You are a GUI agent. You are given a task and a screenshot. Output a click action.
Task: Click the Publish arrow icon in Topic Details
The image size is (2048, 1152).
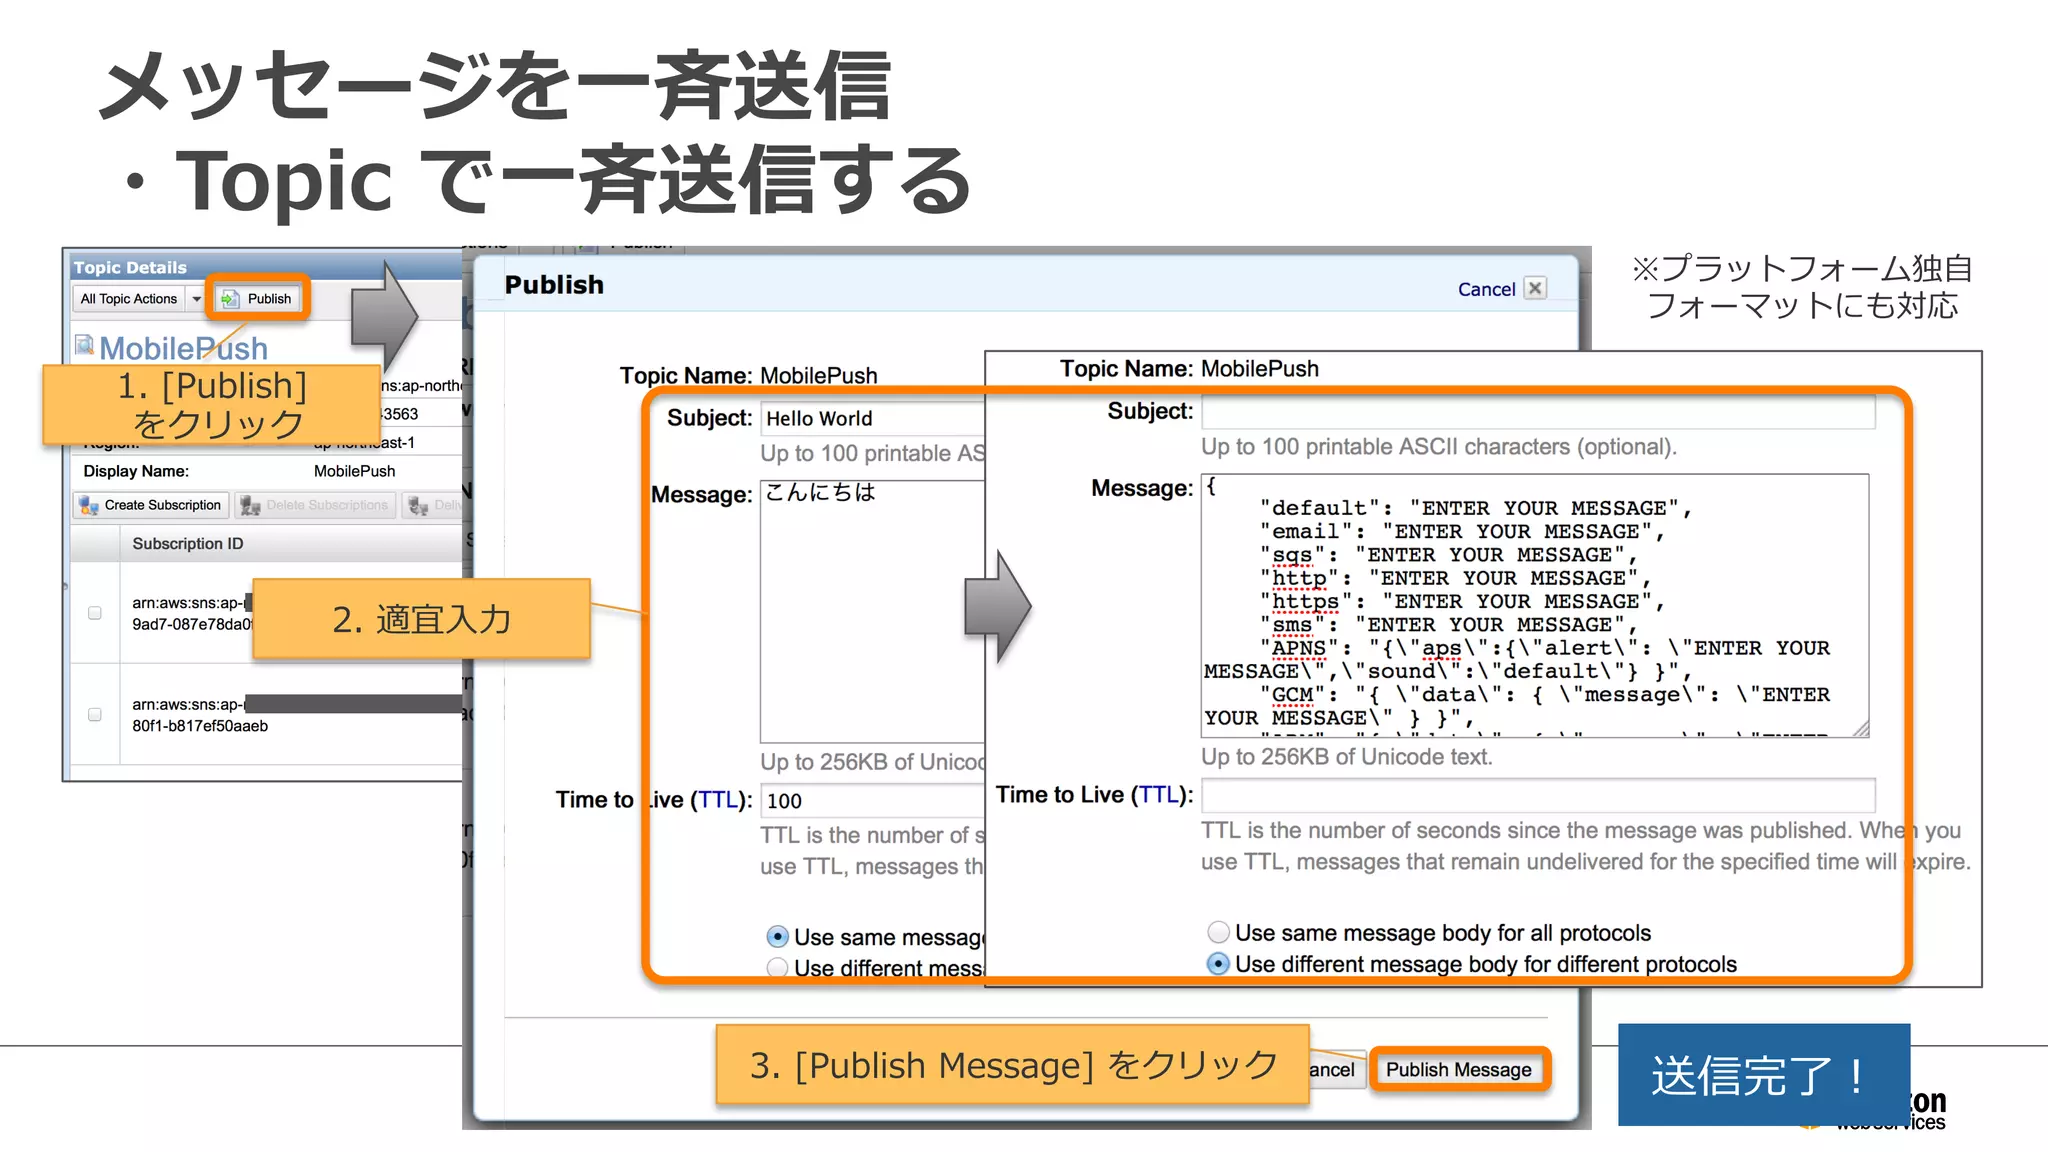pos(230,299)
